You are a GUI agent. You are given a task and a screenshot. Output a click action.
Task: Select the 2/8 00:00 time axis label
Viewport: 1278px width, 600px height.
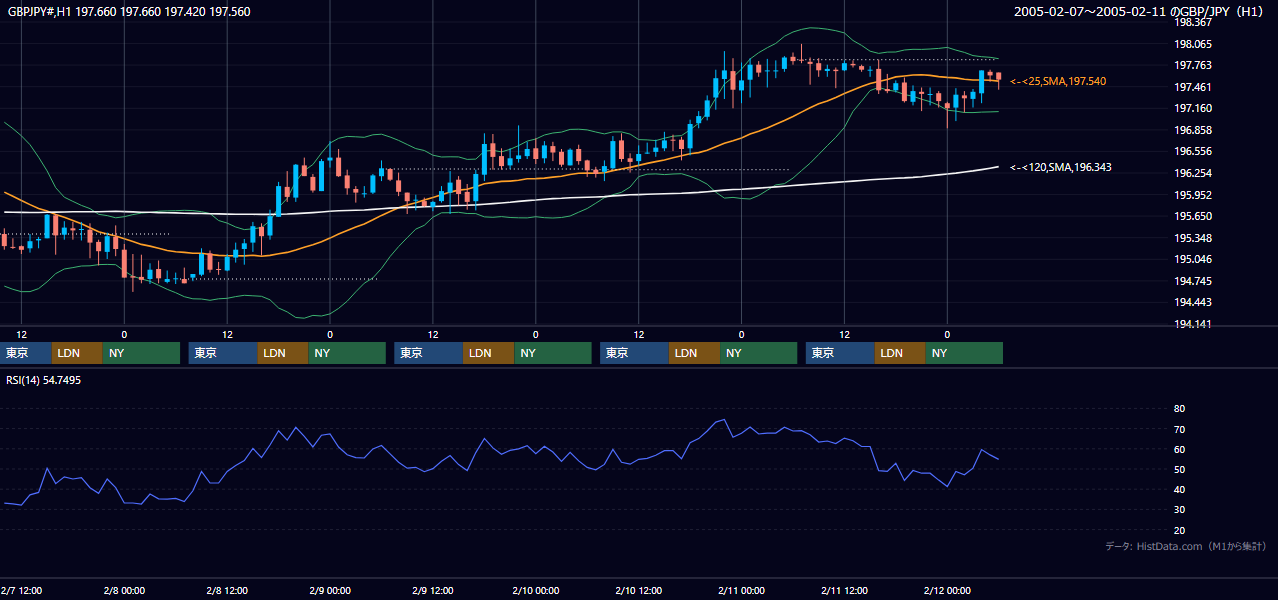point(124,590)
